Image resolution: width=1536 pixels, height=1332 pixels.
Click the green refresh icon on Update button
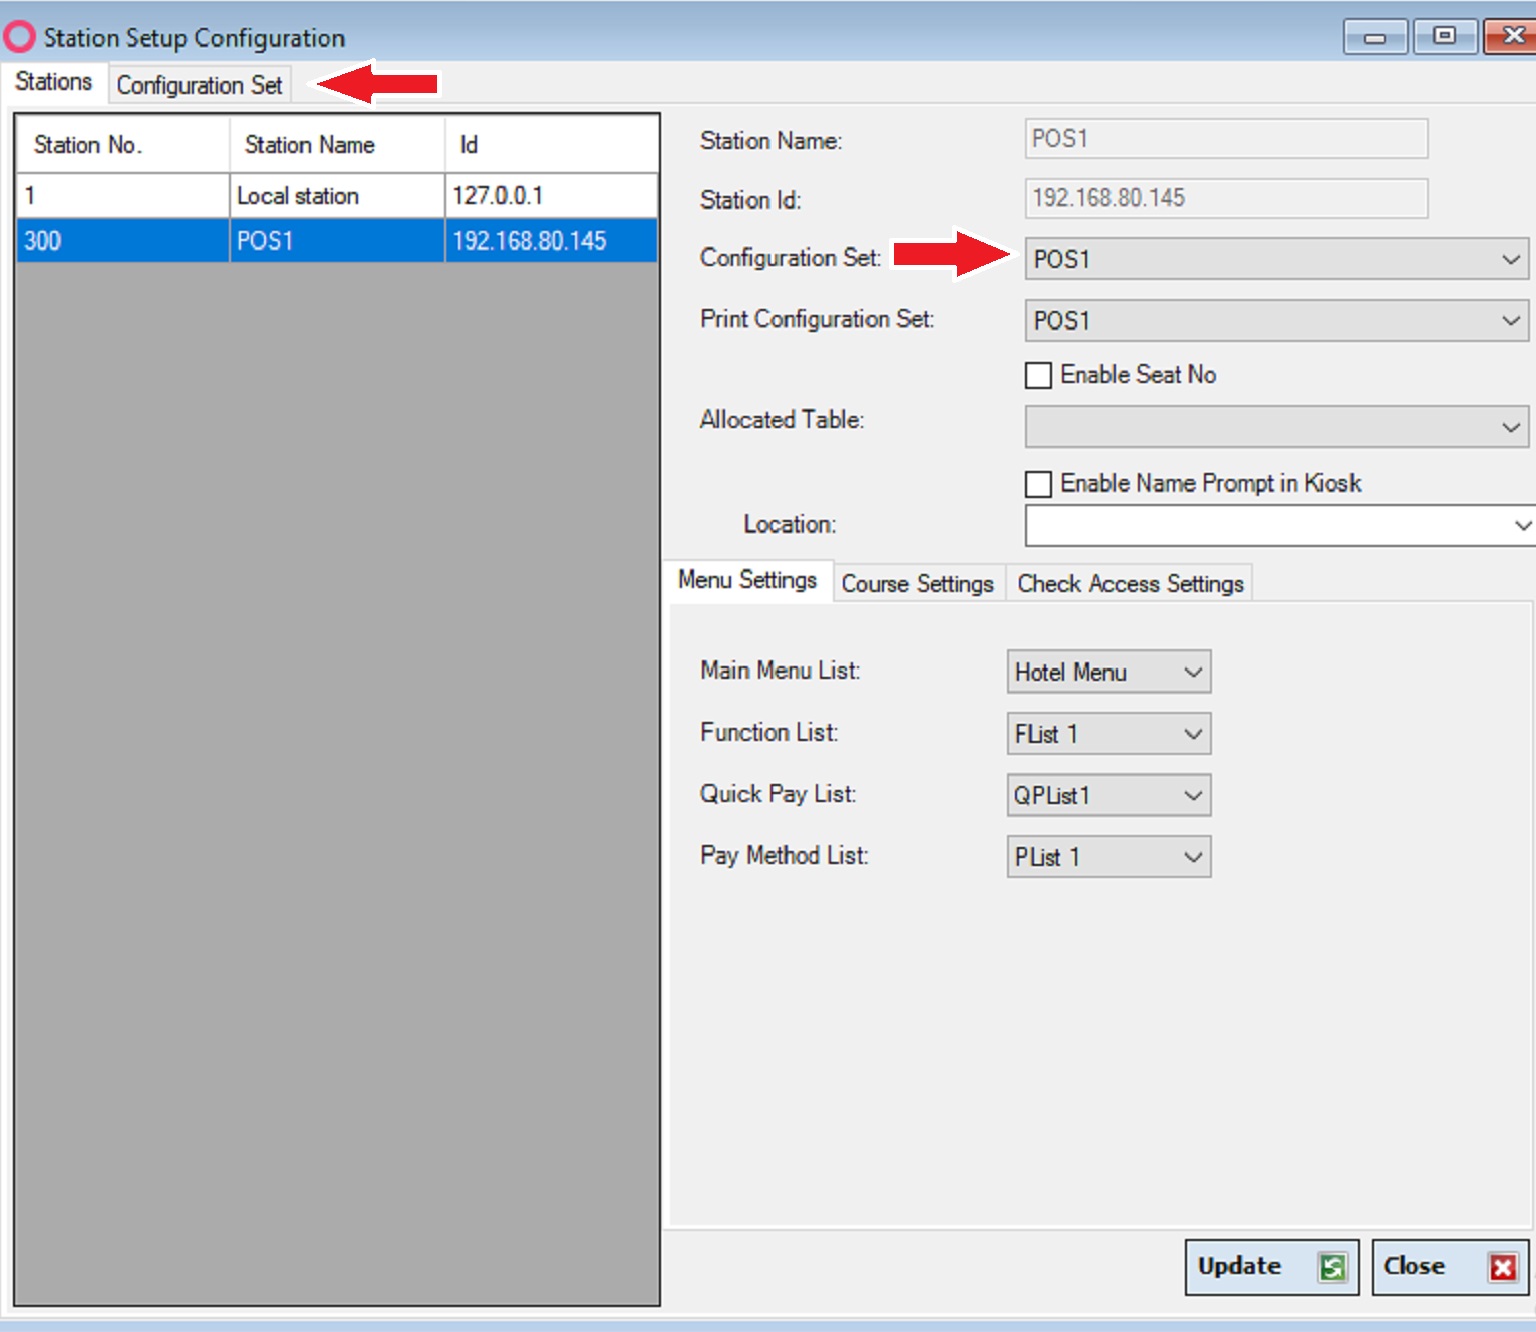click(x=1331, y=1267)
